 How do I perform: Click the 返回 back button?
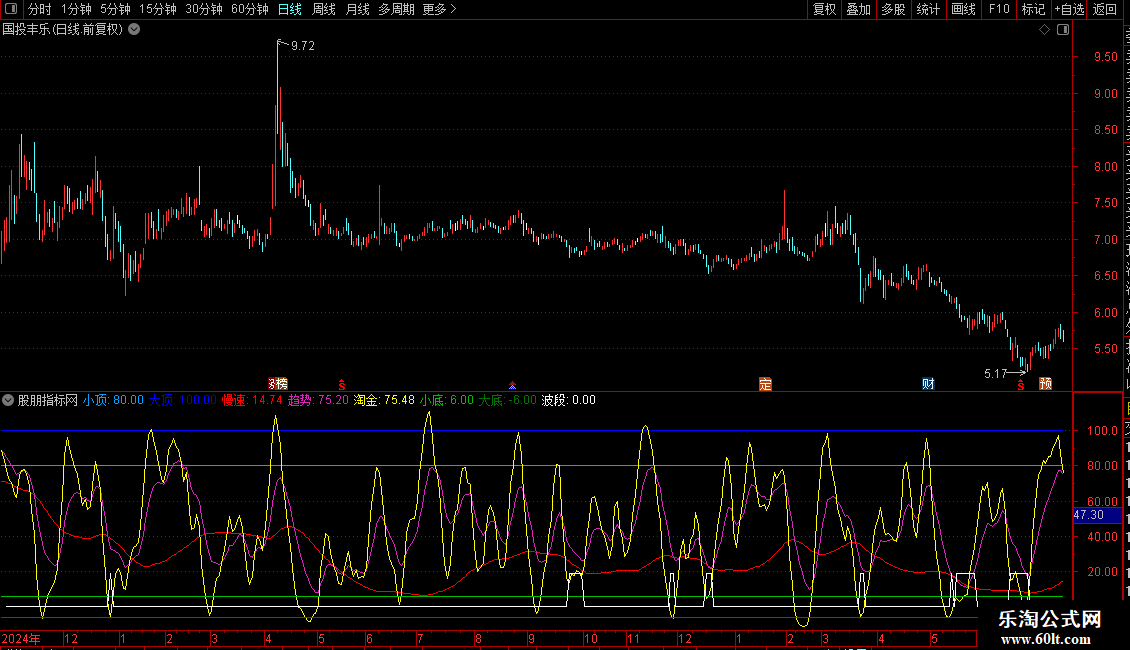coord(1104,9)
